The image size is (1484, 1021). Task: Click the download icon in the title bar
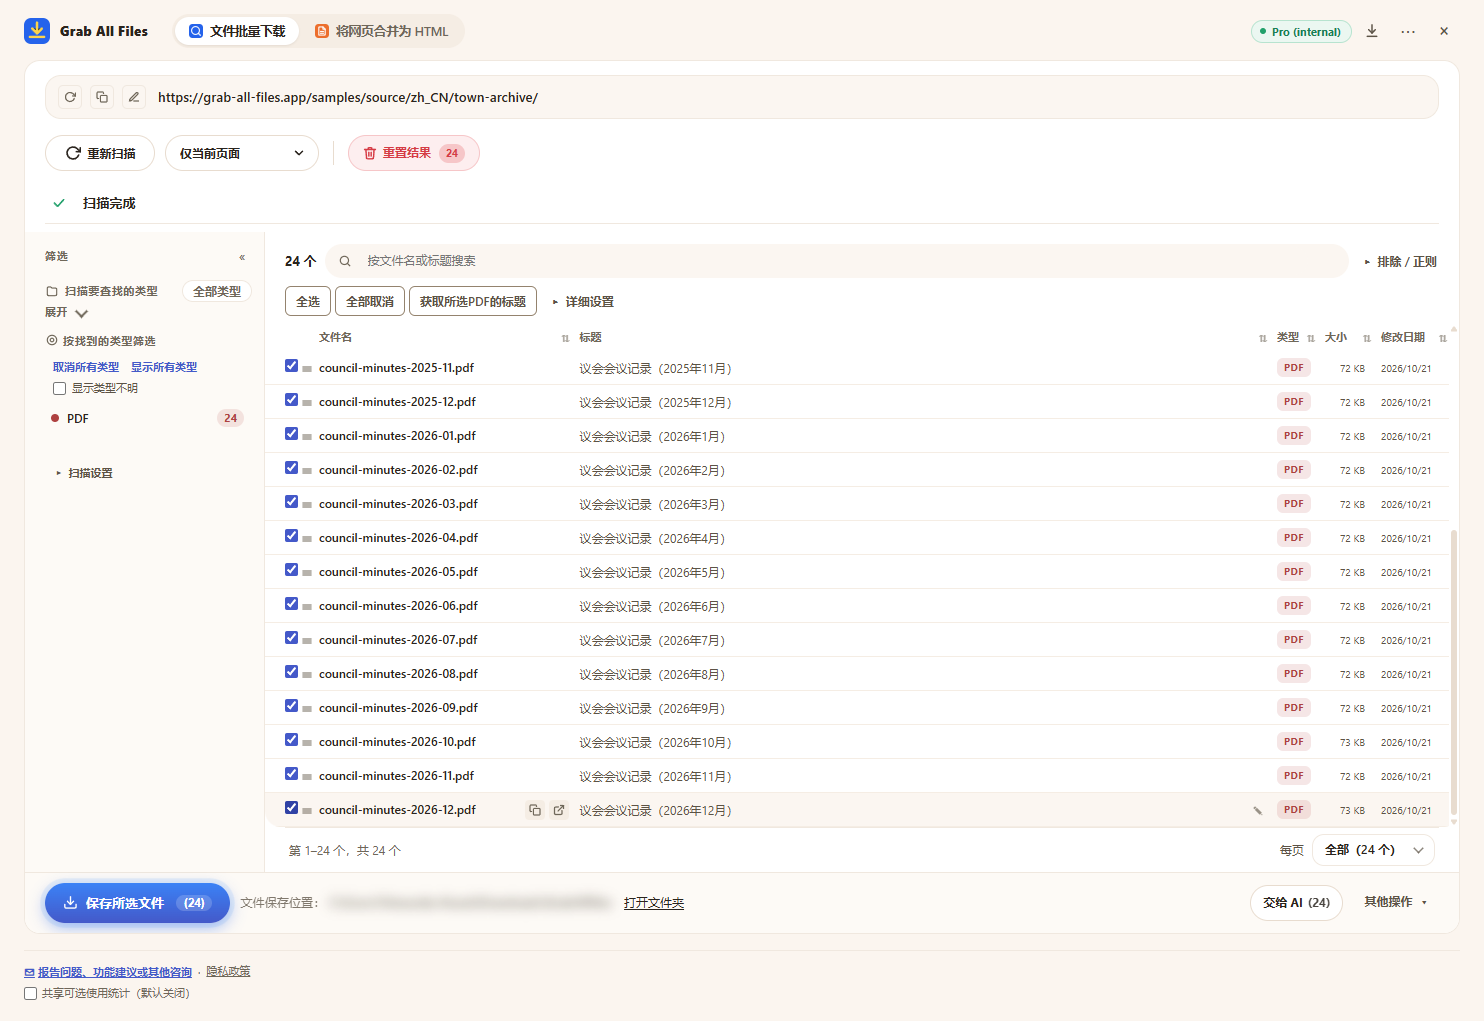click(x=1372, y=31)
